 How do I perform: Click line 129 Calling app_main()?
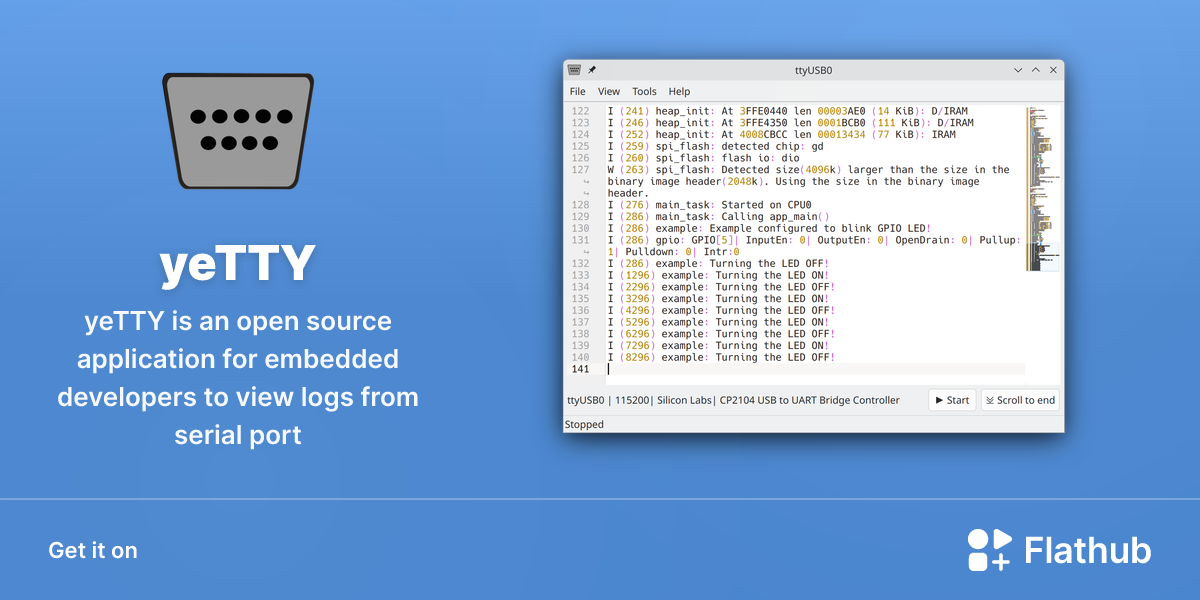click(719, 217)
